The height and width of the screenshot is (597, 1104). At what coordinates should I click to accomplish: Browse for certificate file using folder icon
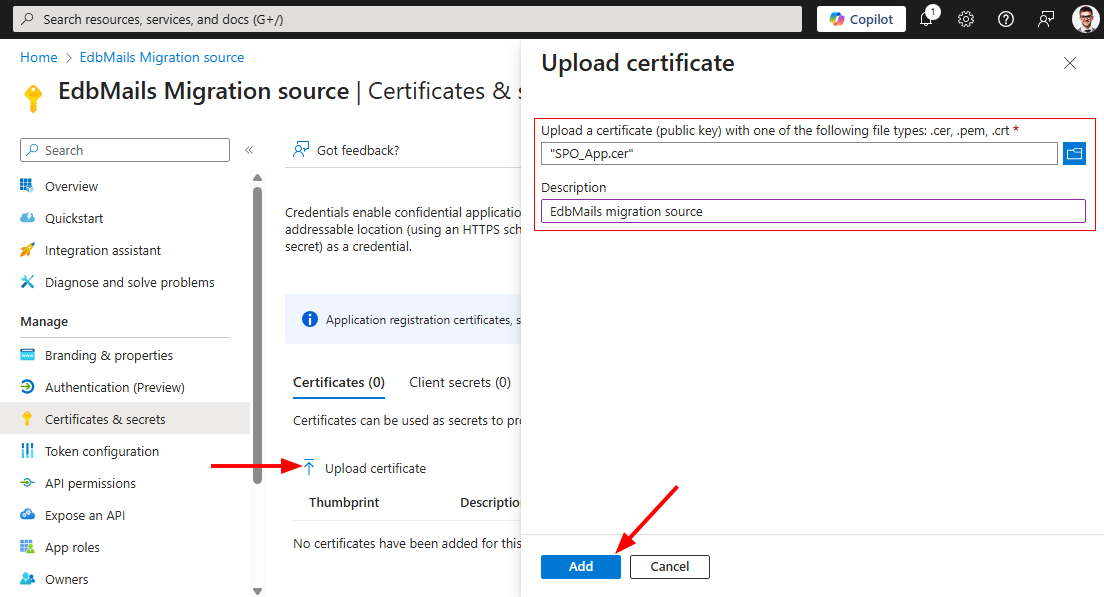click(1074, 154)
